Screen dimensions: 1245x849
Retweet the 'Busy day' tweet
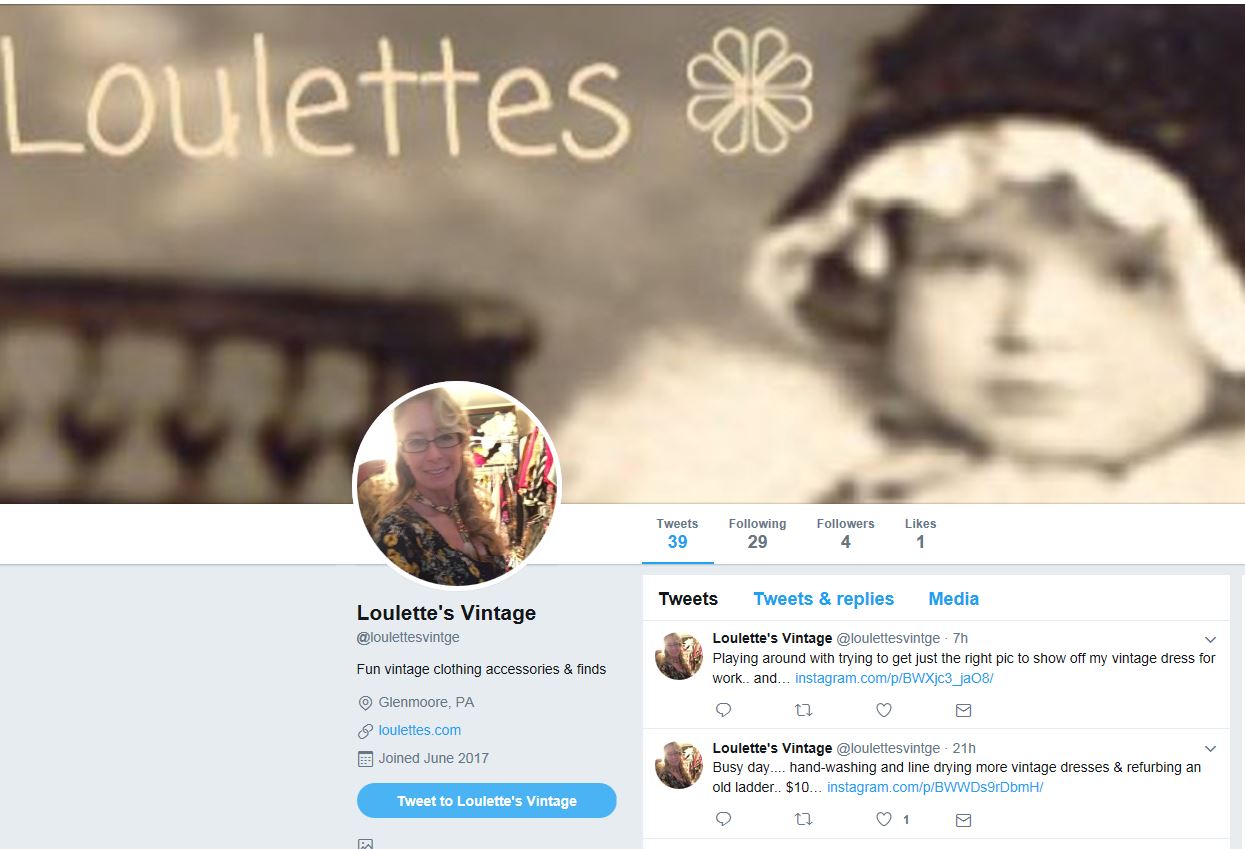[x=803, y=819]
